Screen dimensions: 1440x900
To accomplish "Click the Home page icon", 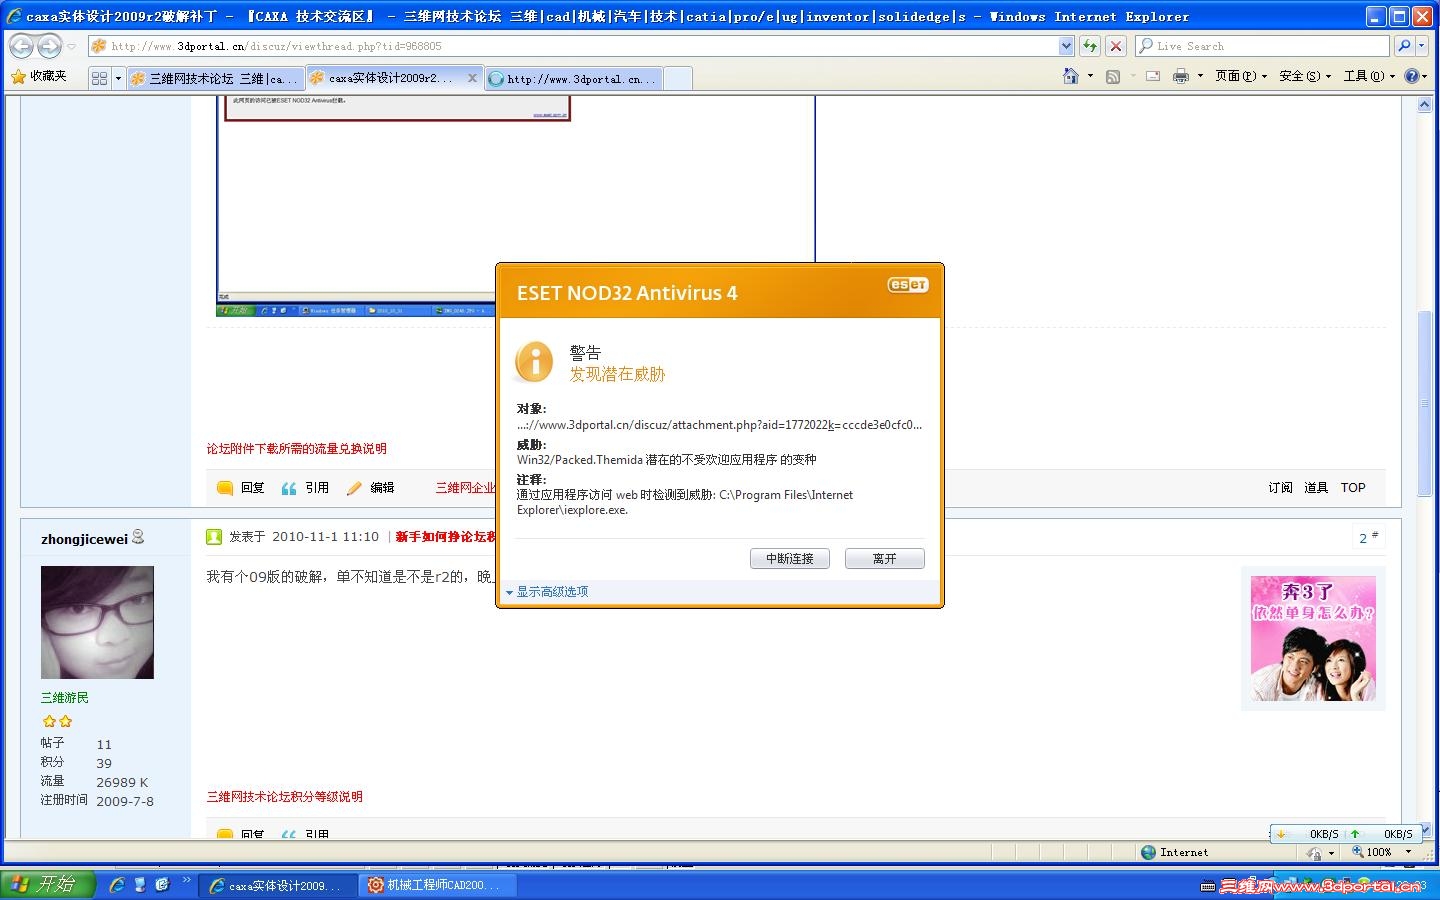I will [x=1071, y=76].
